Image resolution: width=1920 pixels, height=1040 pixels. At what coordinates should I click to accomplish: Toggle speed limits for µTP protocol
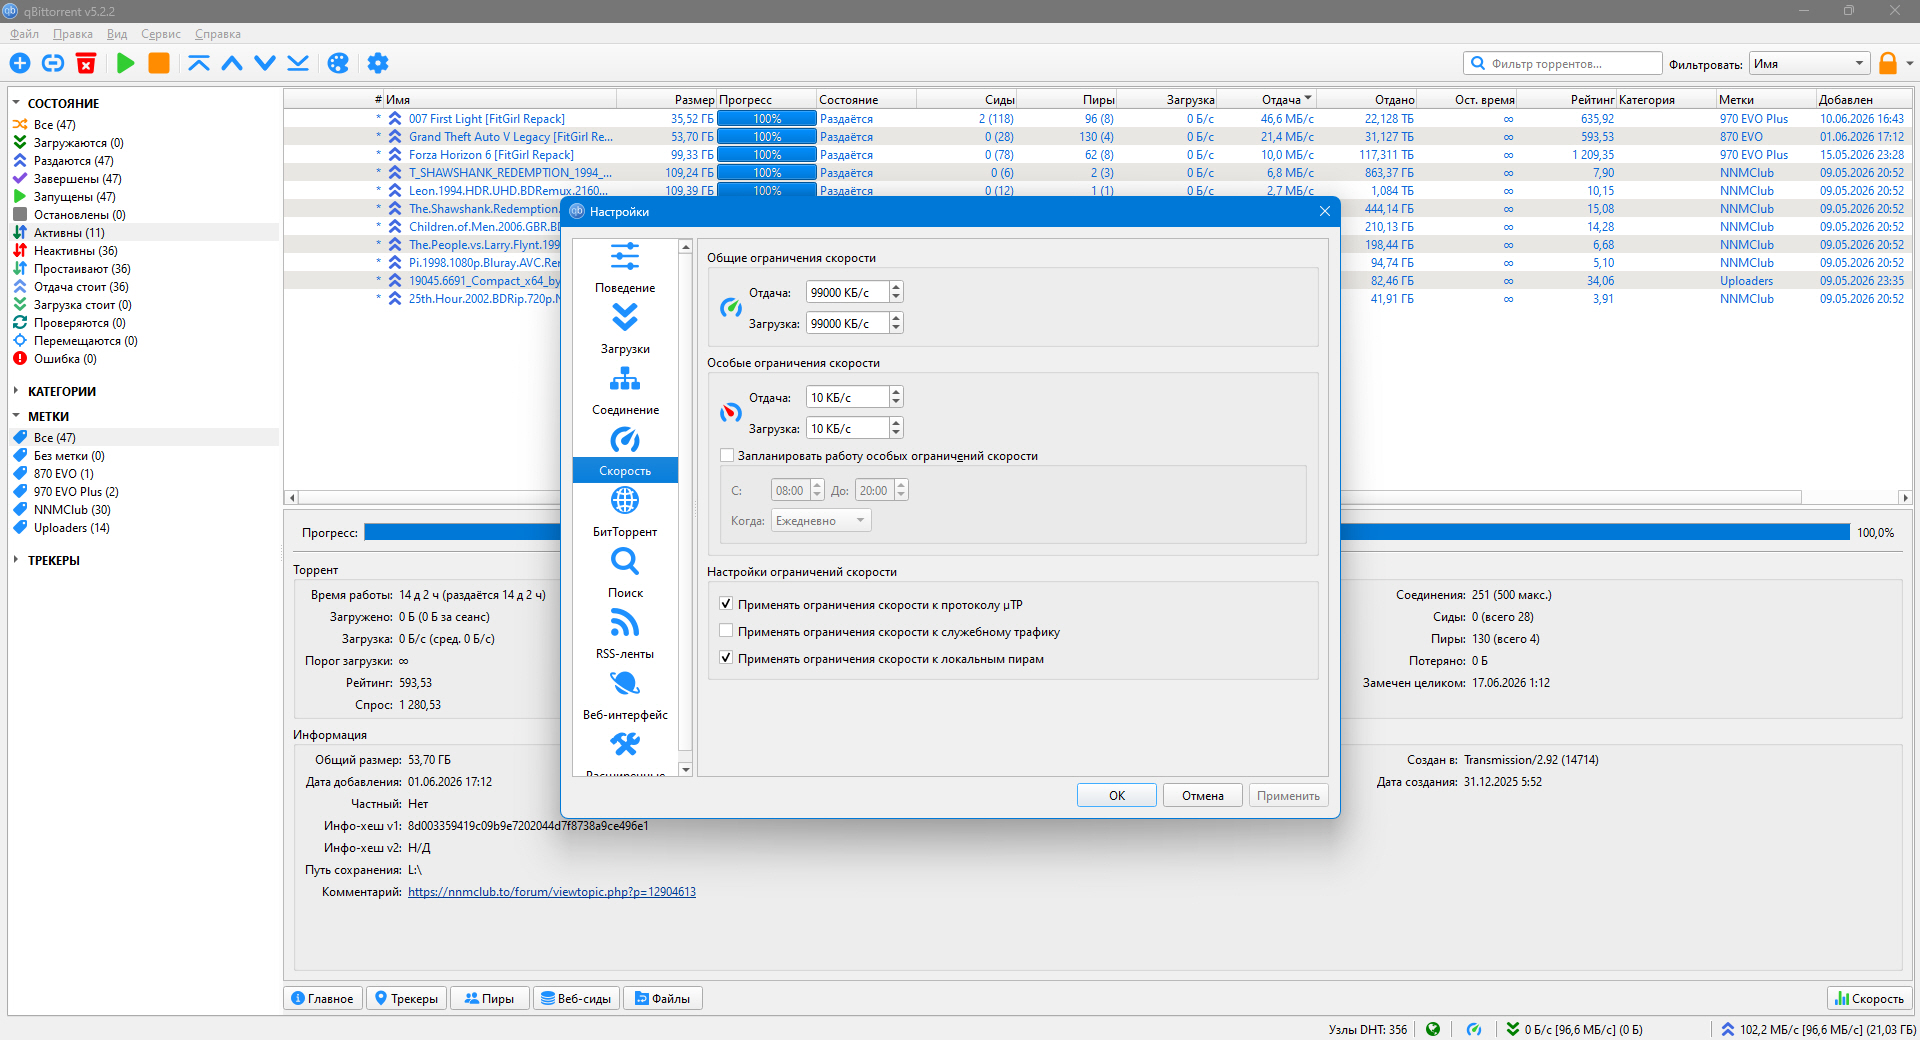[727, 604]
